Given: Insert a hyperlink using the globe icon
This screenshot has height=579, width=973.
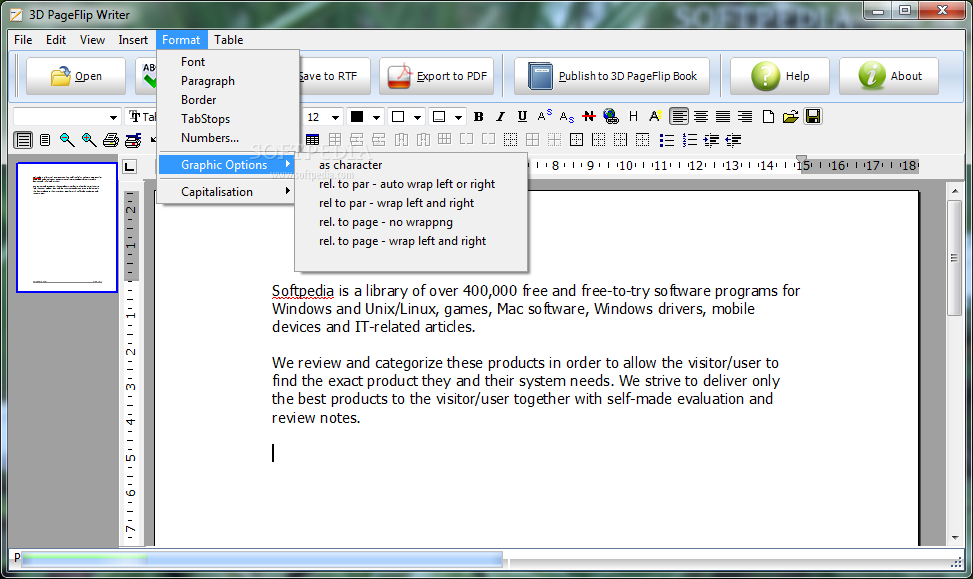Looking at the screenshot, I should (x=611, y=117).
